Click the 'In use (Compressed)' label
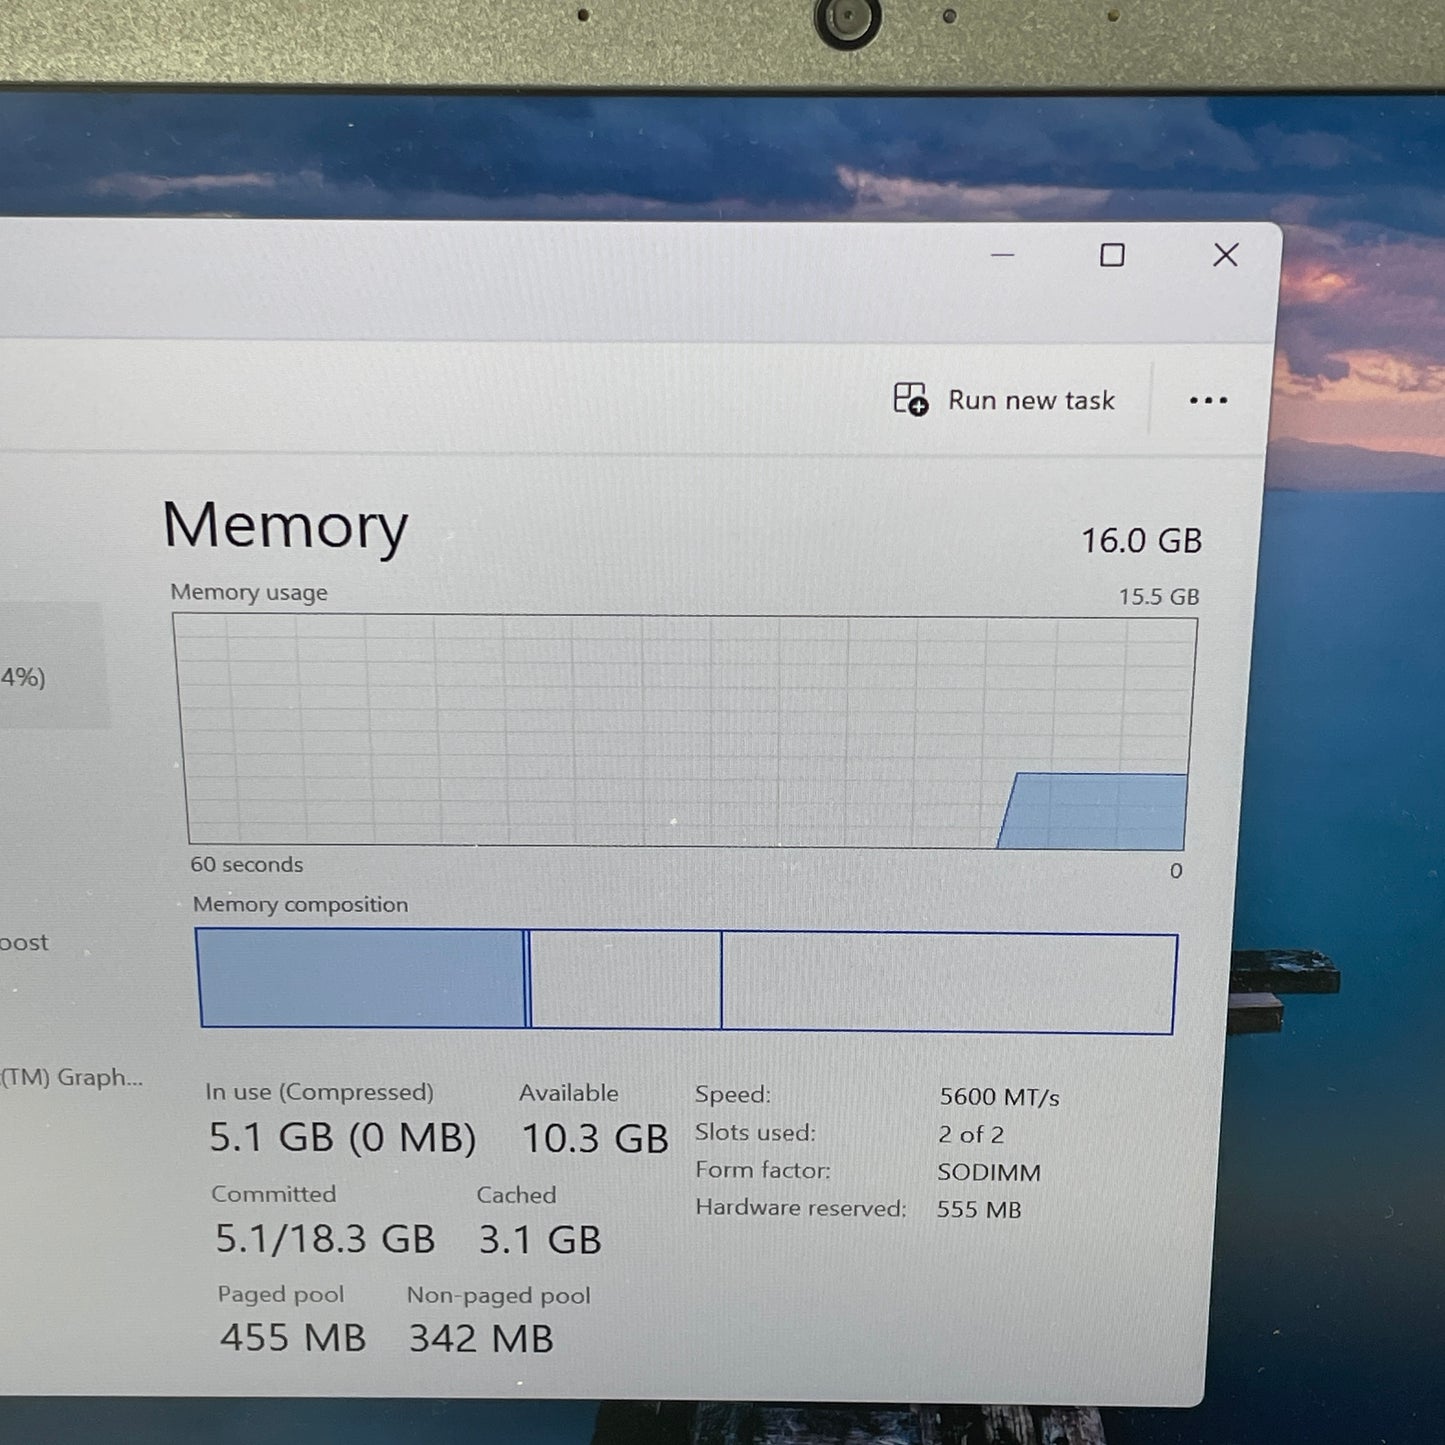The height and width of the screenshot is (1445, 1445). [319, 1092]
